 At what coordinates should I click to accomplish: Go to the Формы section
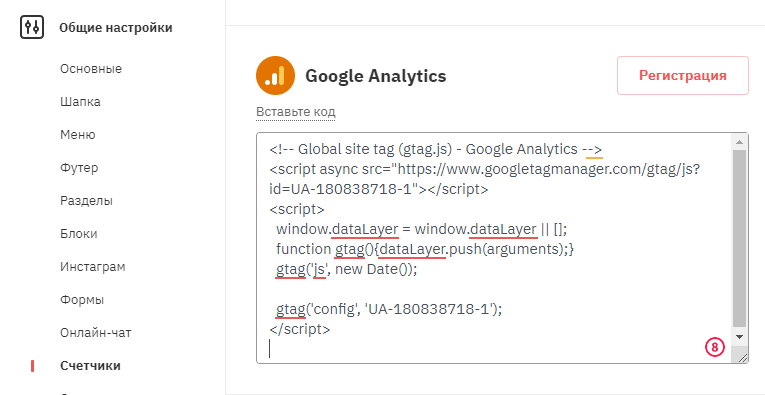tap(82, 299)
